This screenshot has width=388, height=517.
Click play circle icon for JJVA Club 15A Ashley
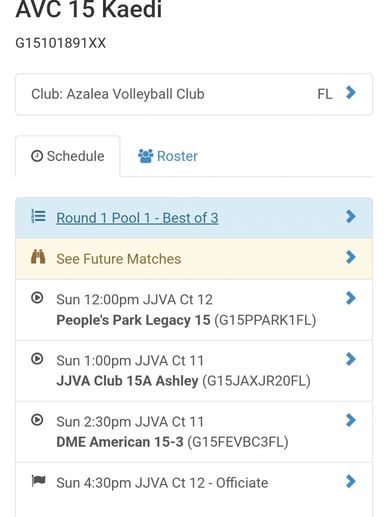[x=37, y=359]
